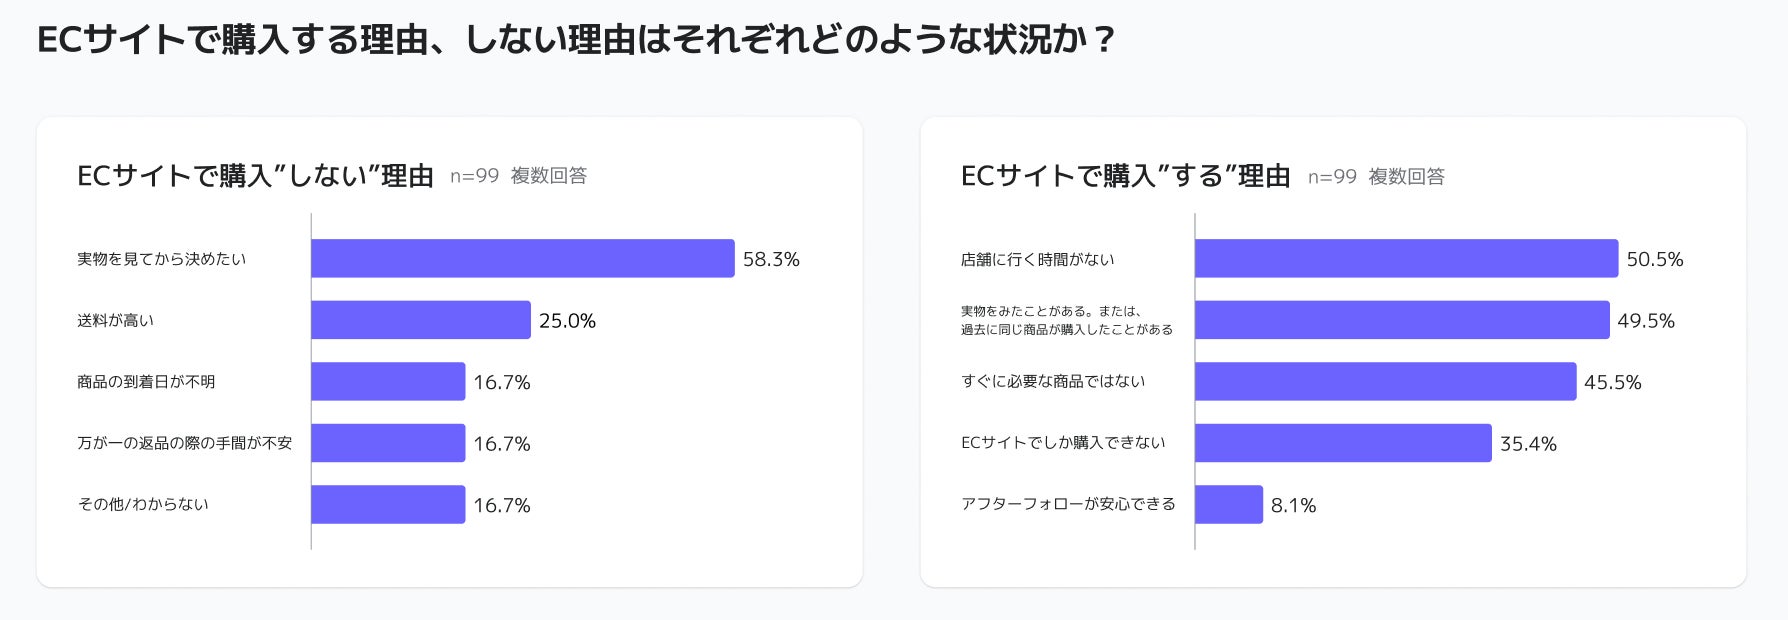Click the bar for その他/わからない
Screen dimensions: 1788x620
click(x=388, y=504)
